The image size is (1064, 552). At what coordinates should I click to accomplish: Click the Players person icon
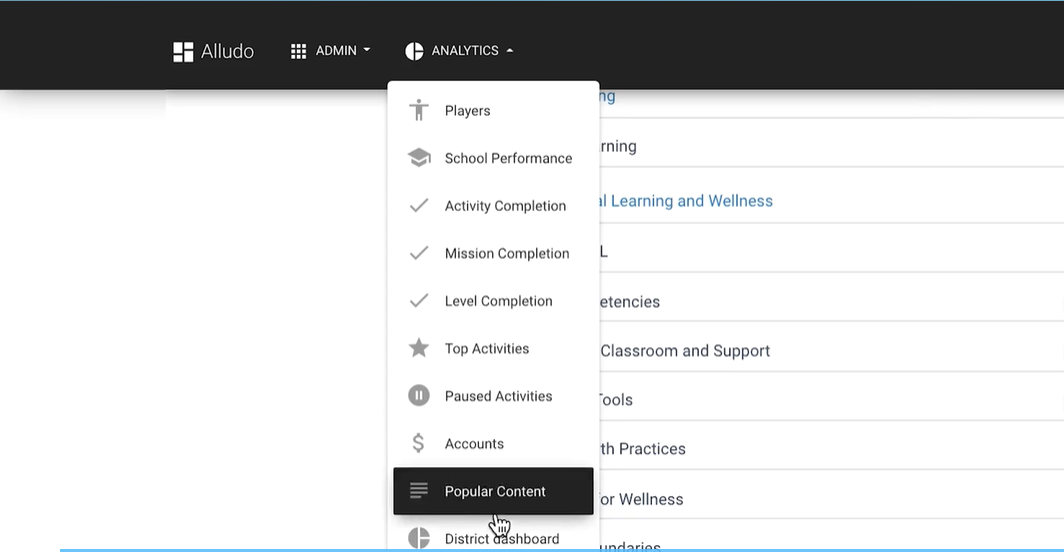point(419,110)
